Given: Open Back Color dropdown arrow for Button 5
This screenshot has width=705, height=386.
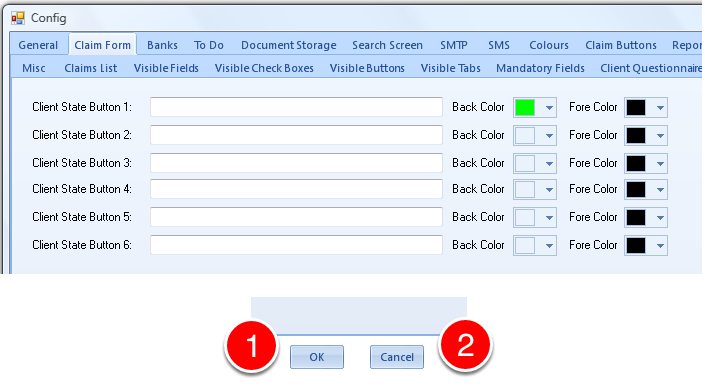Looking at the screenshot, I should point(549,217).
